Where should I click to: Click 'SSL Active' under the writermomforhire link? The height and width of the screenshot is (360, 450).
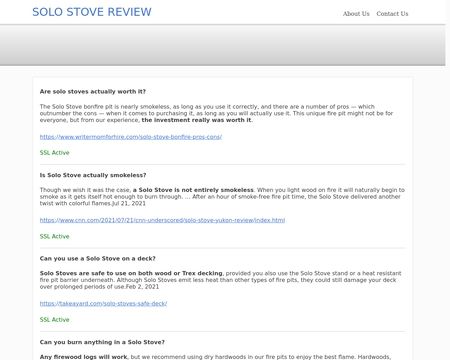coord(54,153)
